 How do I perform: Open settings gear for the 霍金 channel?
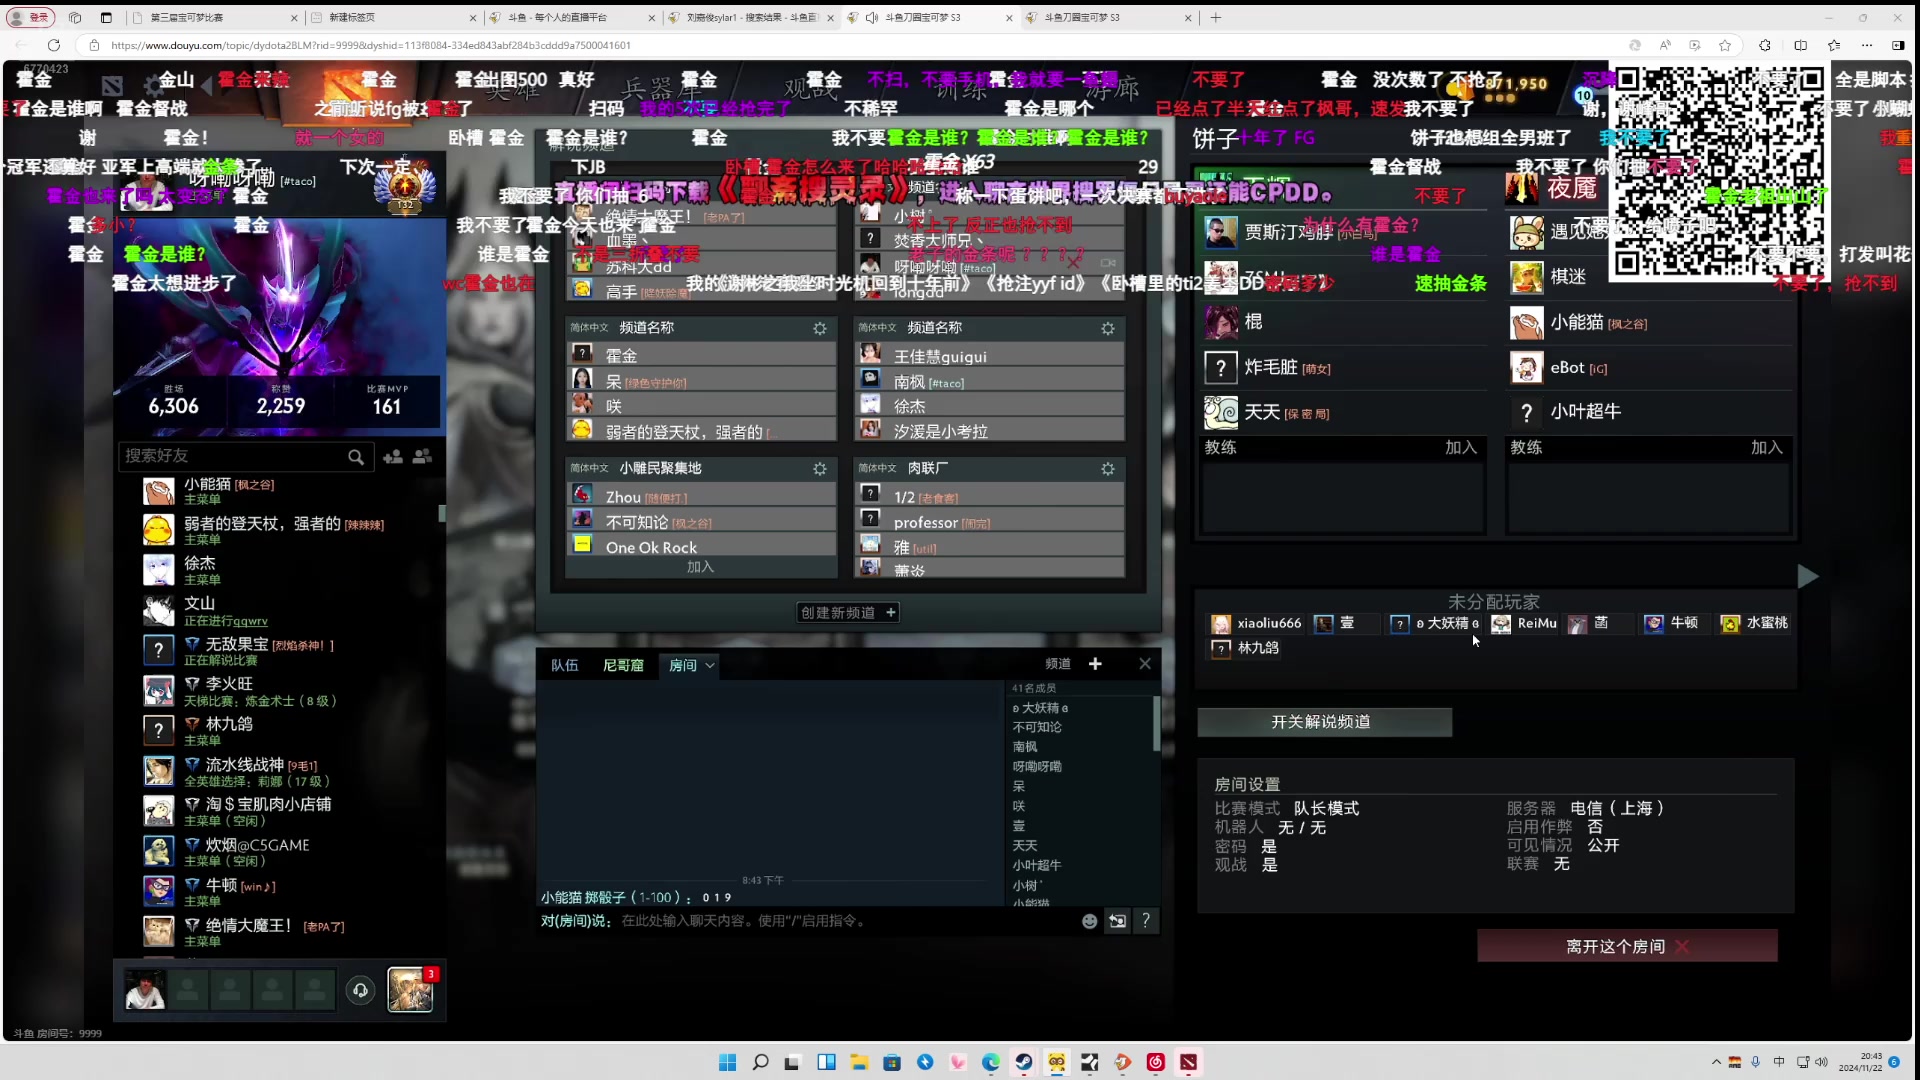point(820,328)
